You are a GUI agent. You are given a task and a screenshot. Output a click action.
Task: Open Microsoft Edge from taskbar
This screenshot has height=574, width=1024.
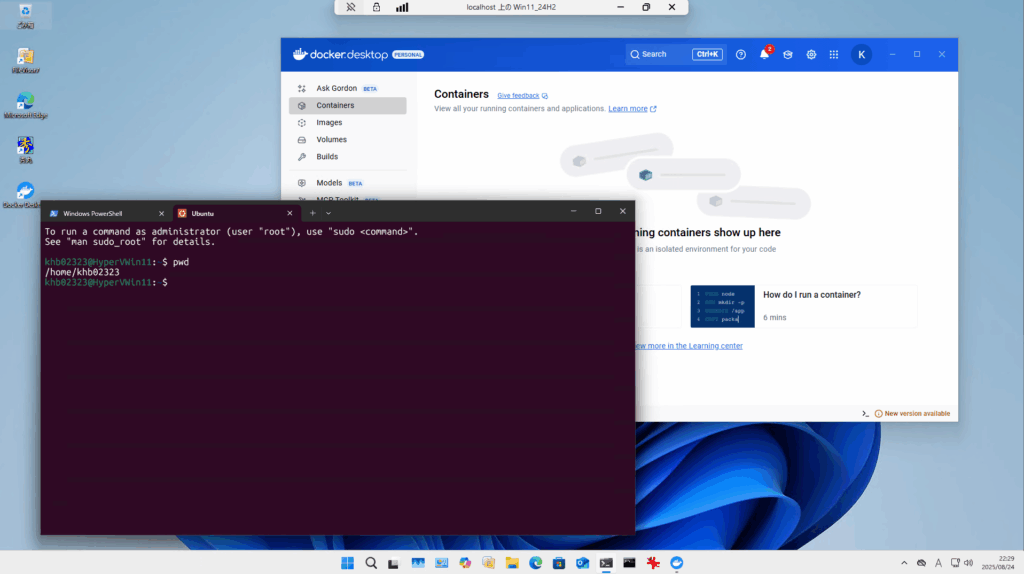[x=536, y=563]
